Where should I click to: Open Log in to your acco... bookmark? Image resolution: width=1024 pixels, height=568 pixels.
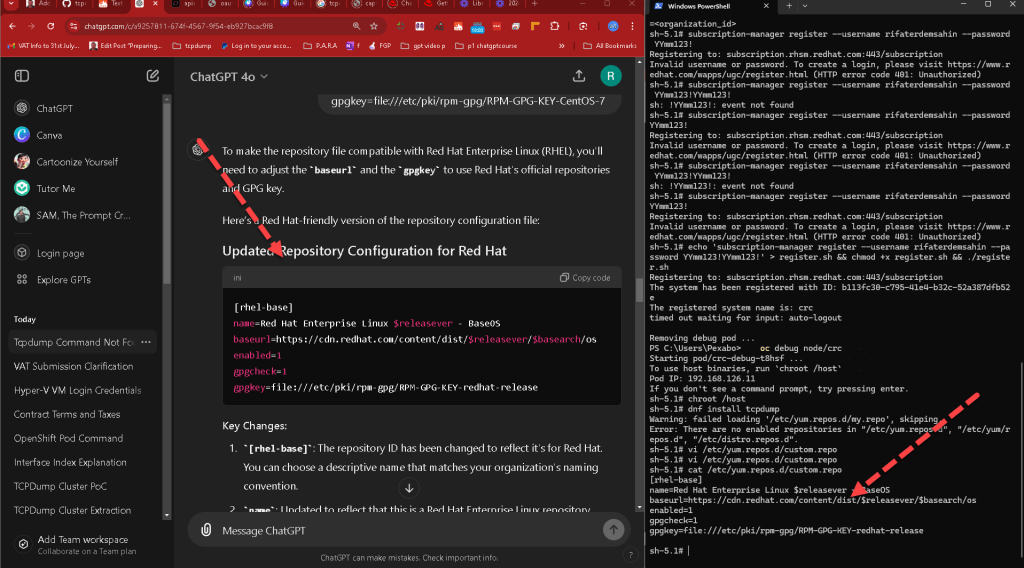tap(256, 46)
